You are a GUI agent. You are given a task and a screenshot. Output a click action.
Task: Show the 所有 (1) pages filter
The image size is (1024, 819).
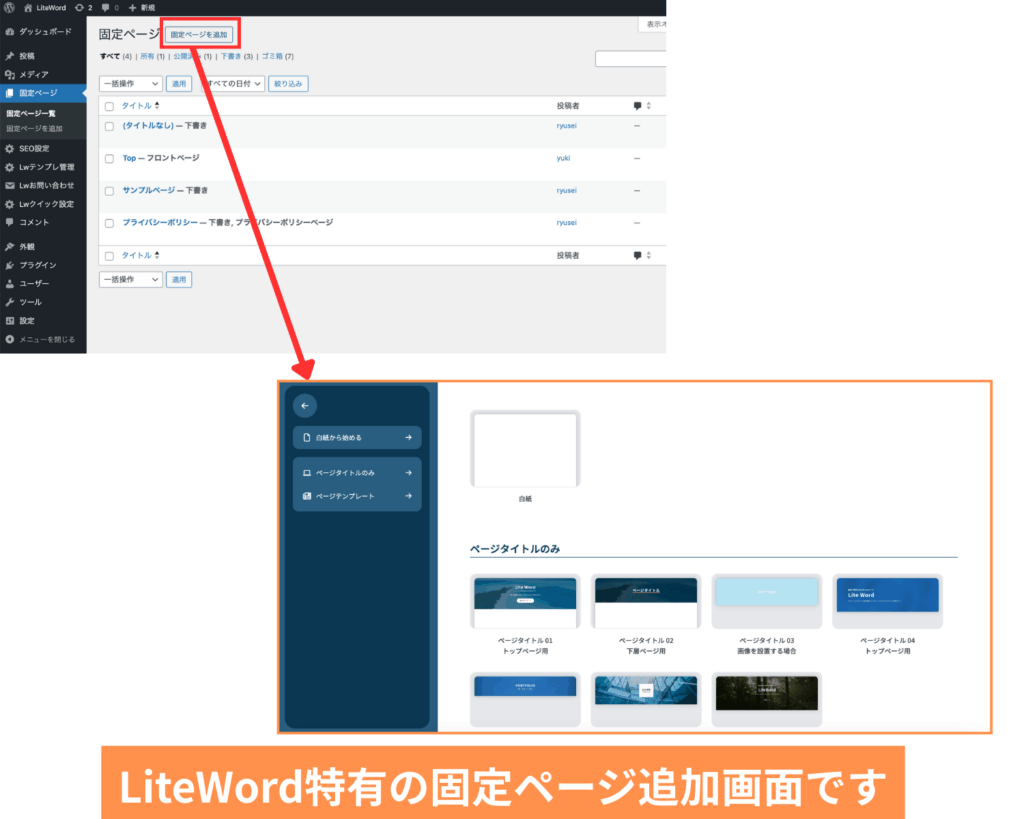[x=152, y=56]
